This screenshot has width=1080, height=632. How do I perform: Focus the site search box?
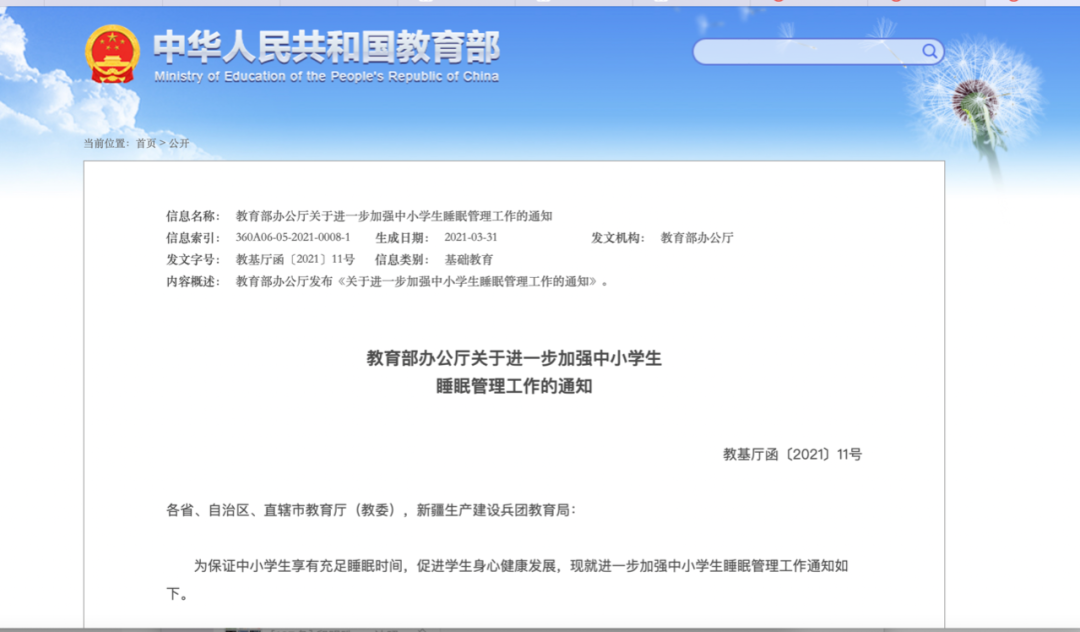[818, 52]
